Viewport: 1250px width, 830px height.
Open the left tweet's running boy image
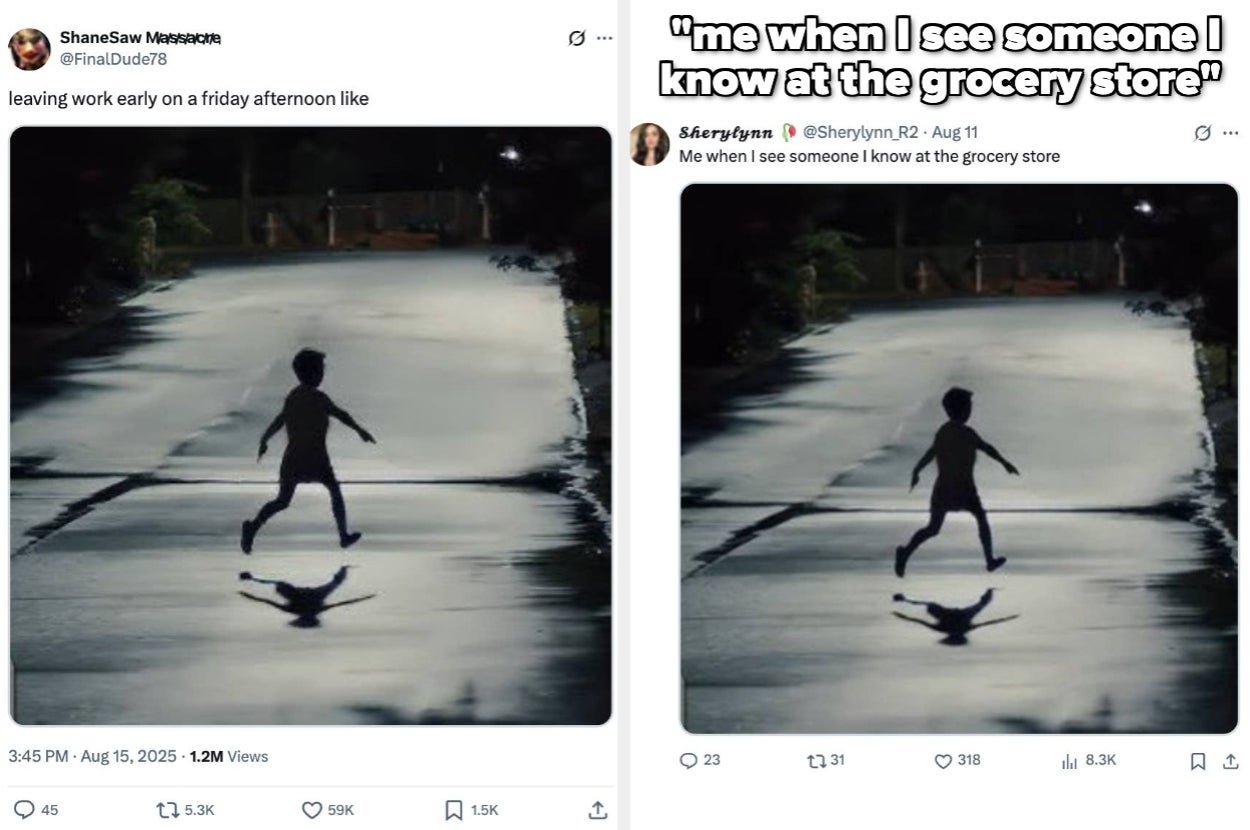(x=310, y=425)
